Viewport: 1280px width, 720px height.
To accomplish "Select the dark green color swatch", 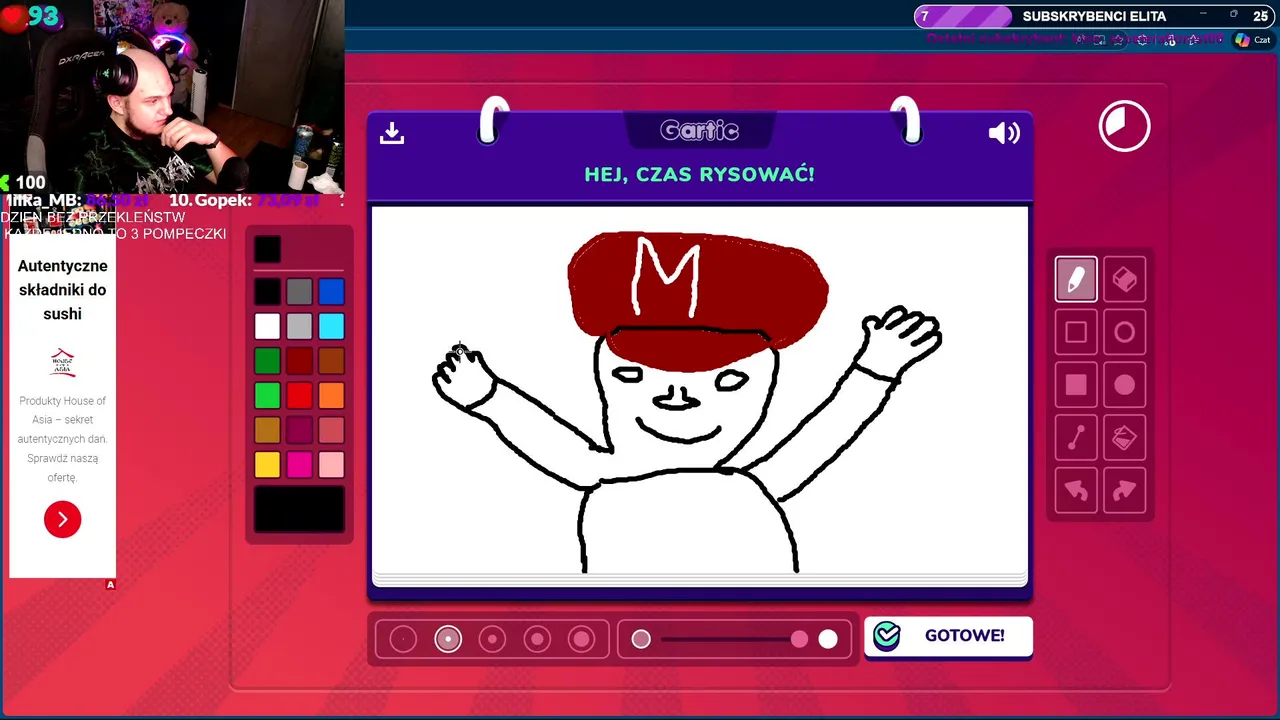I will tap(267, 361).
